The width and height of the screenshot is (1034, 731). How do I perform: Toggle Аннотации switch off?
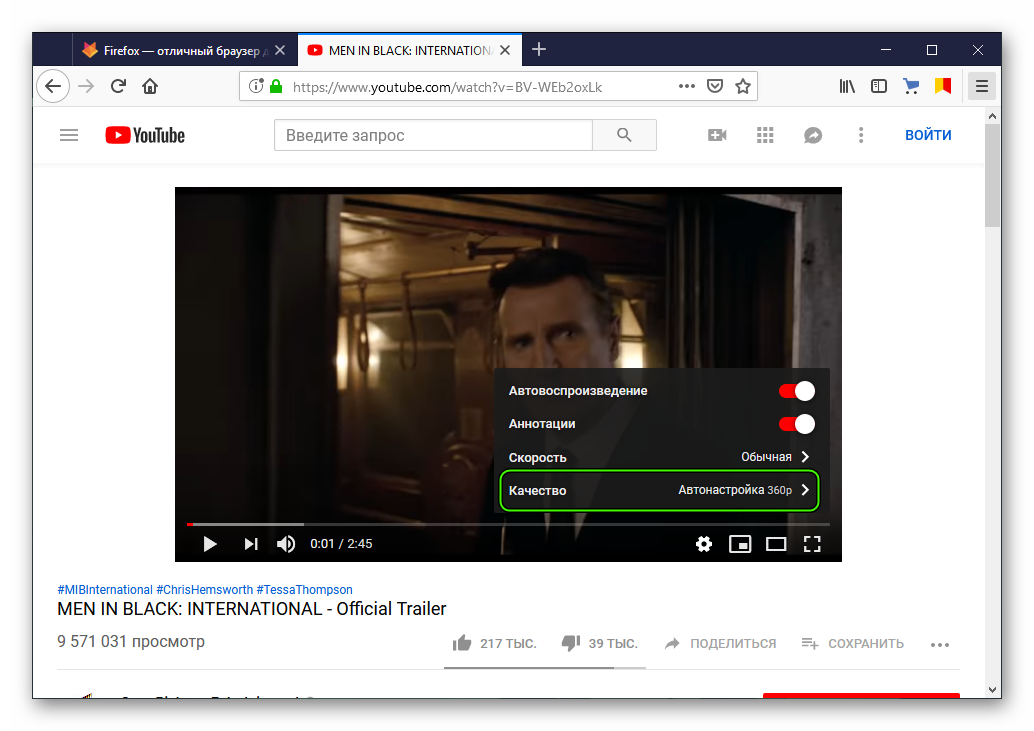pyautogui.click(x=797, y=424)
